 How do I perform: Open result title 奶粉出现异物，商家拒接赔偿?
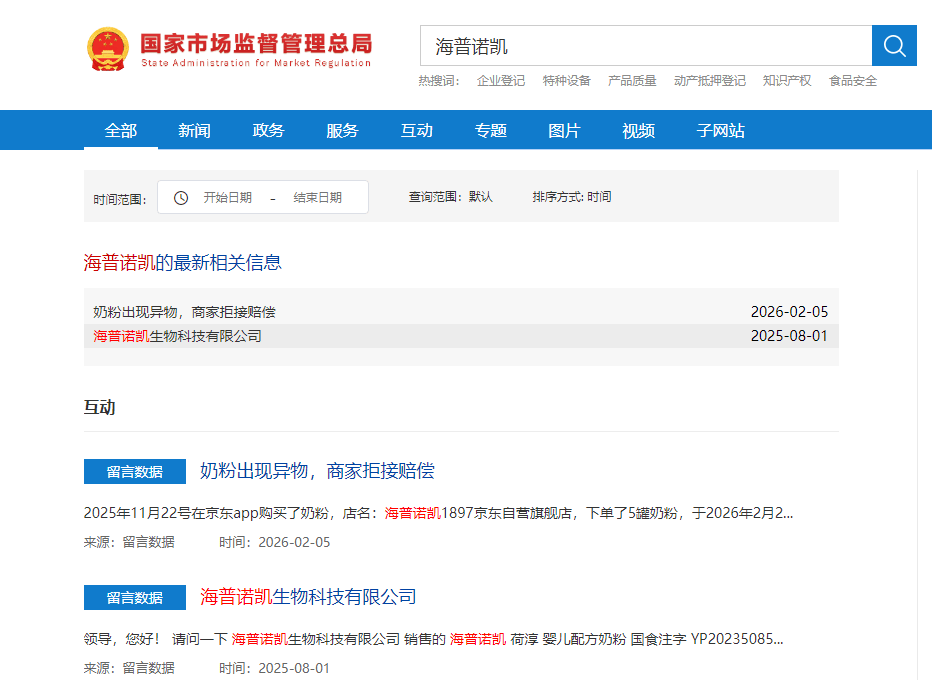pos(317,471)
